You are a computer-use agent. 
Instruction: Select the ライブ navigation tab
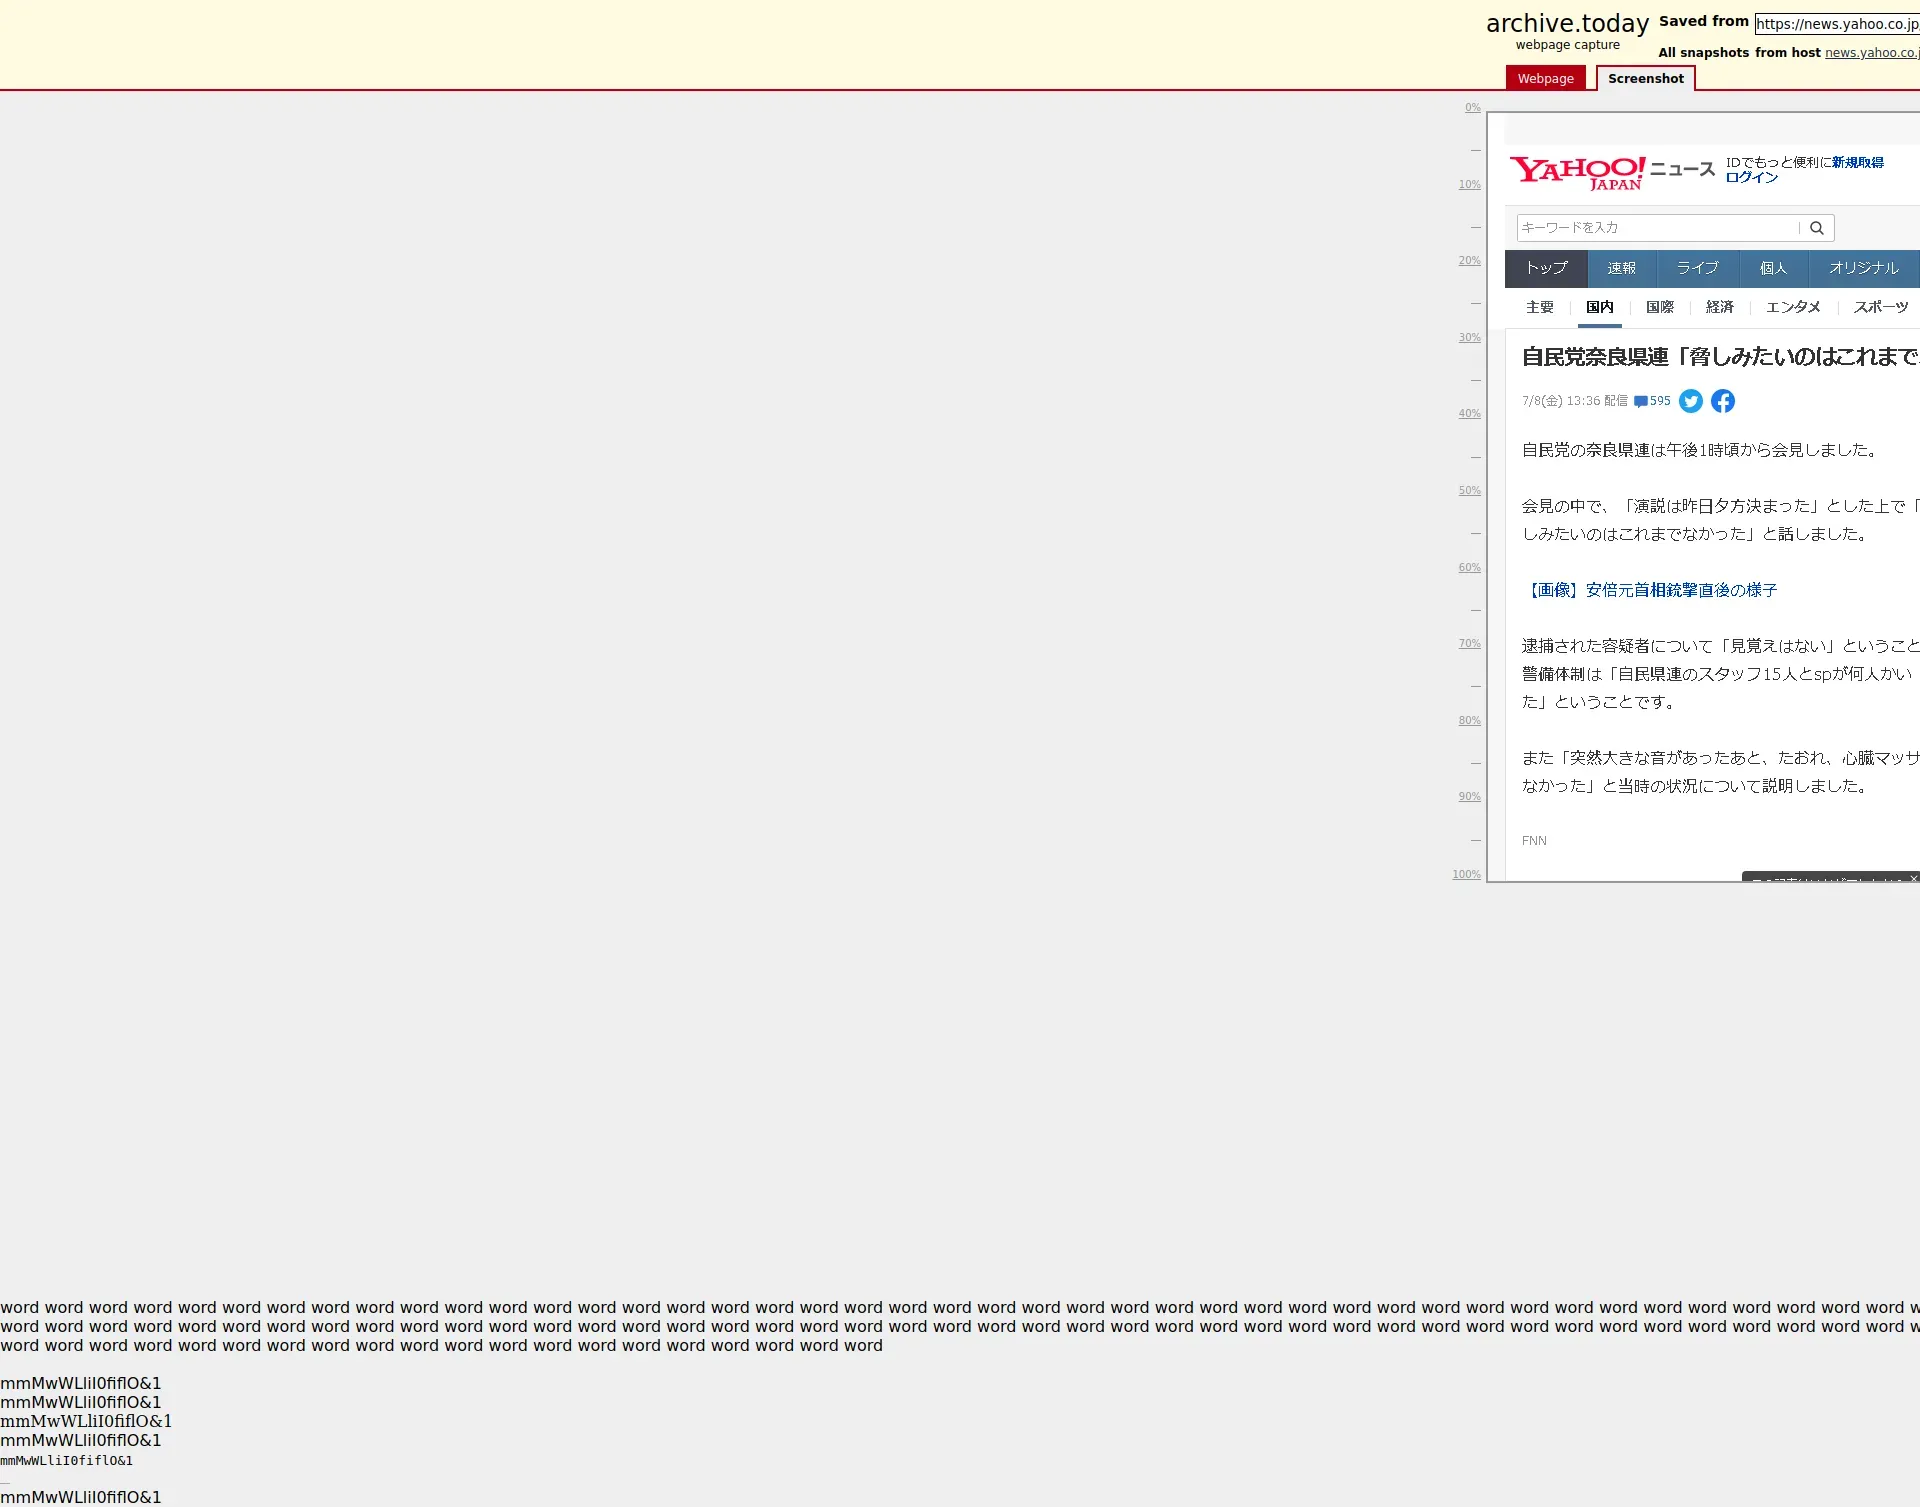point(1697,268)
